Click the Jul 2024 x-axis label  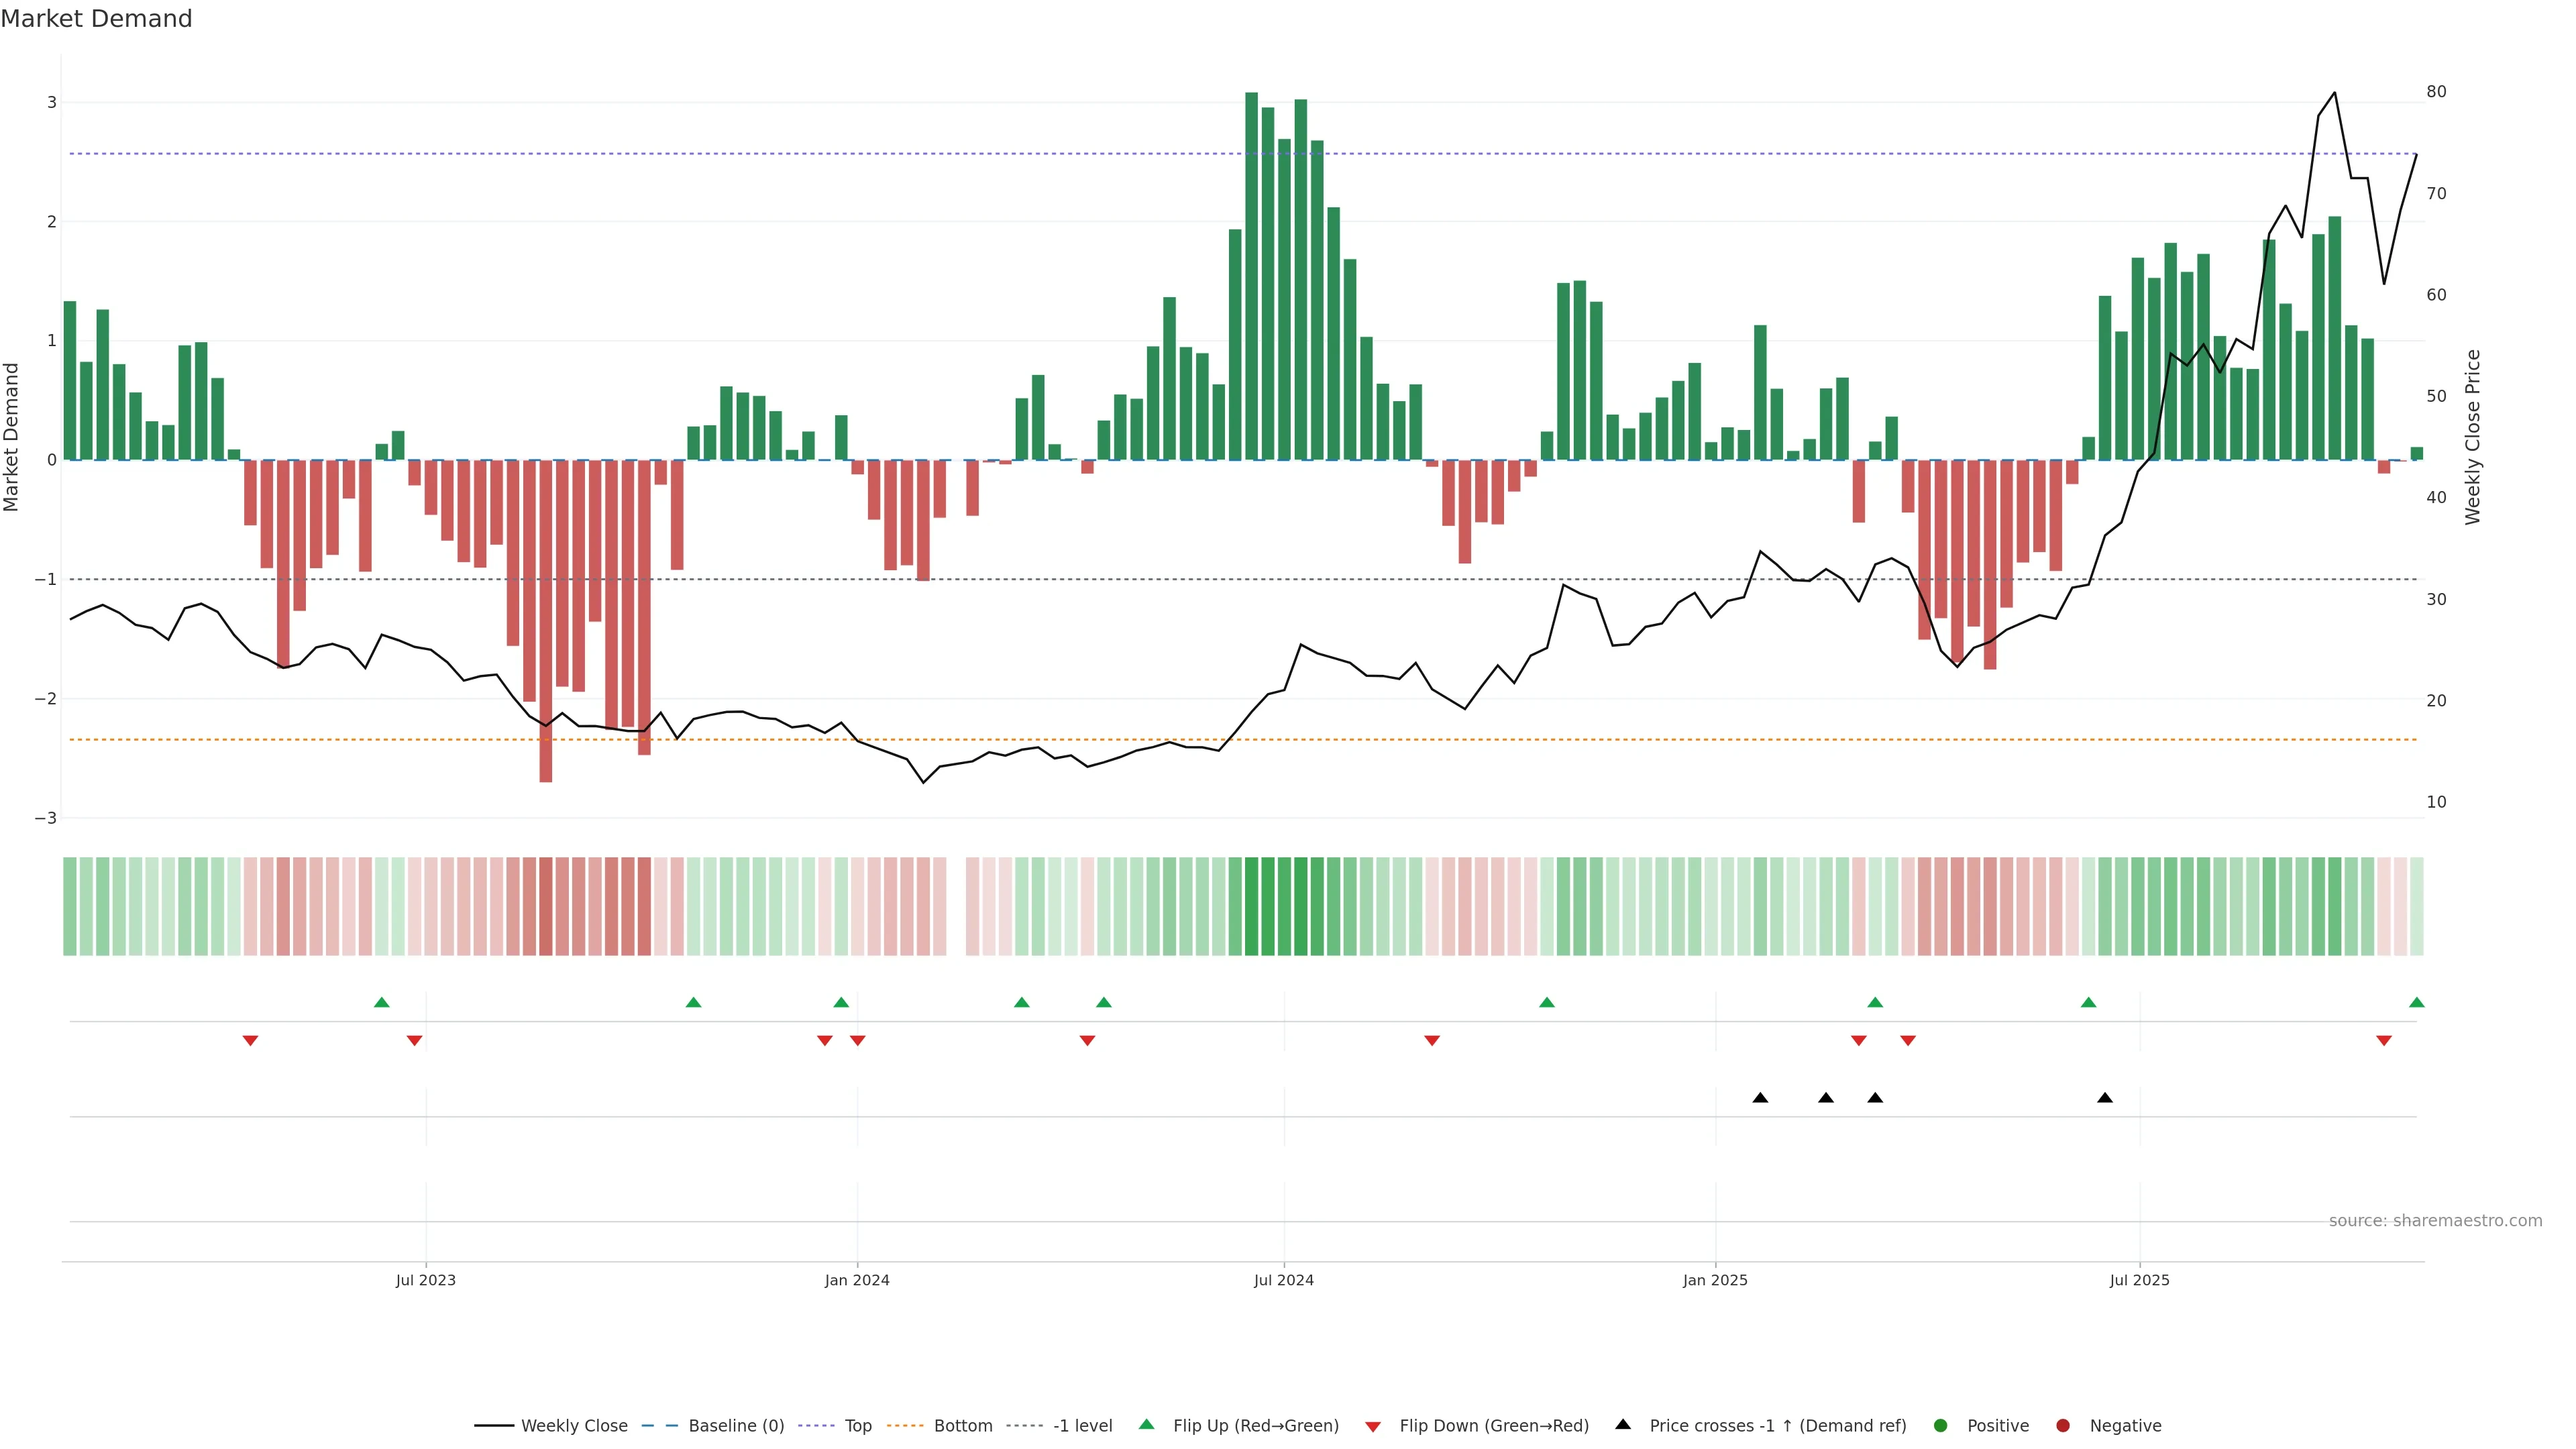1284,1281
